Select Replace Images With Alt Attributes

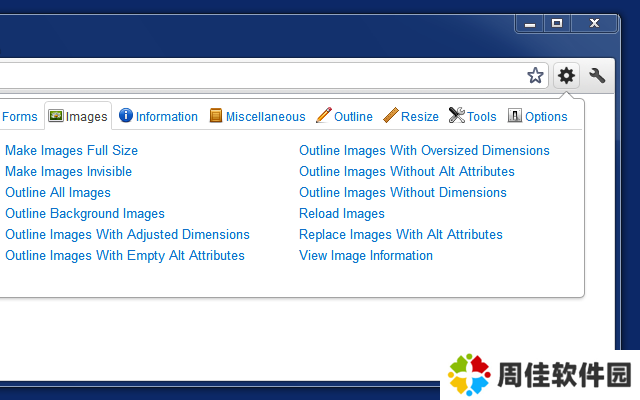401,235
